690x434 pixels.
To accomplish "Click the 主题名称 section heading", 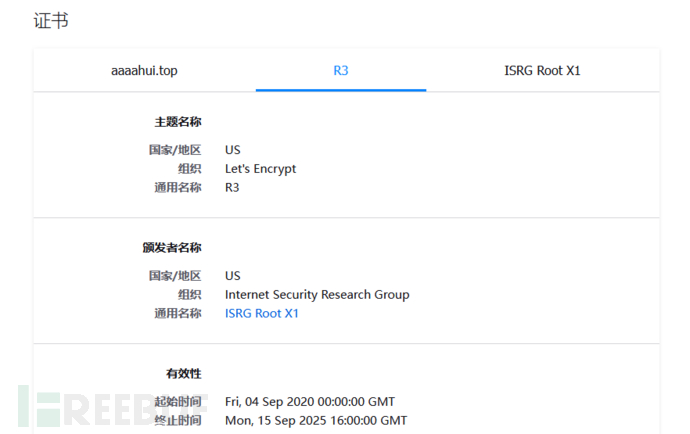I will pos(178,122).
